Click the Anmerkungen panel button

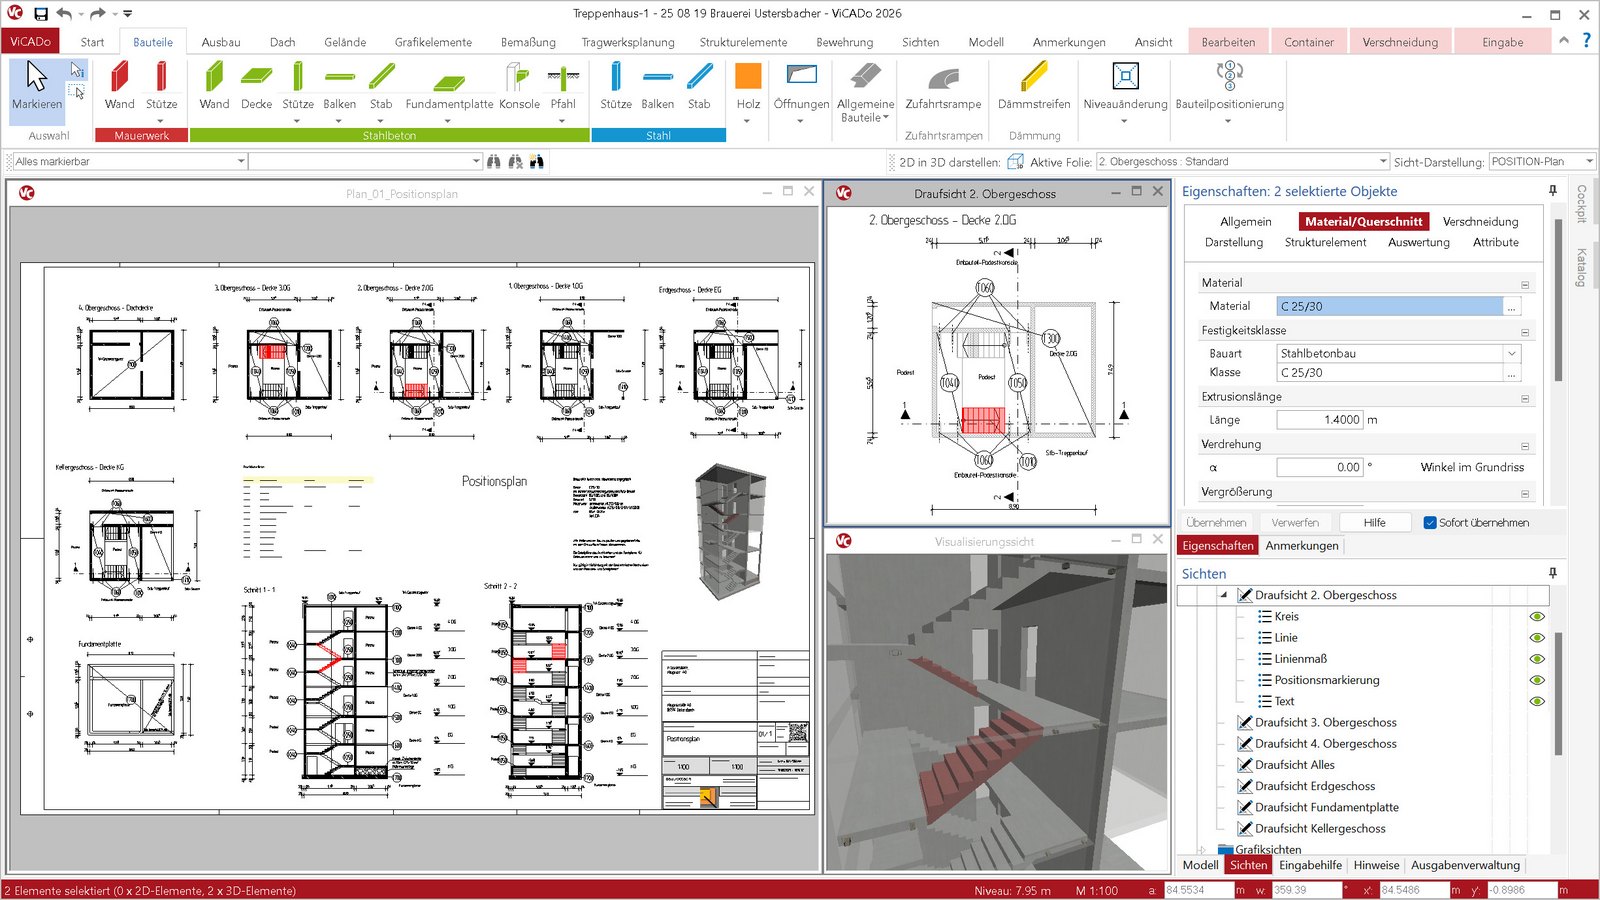(1301, 545)
